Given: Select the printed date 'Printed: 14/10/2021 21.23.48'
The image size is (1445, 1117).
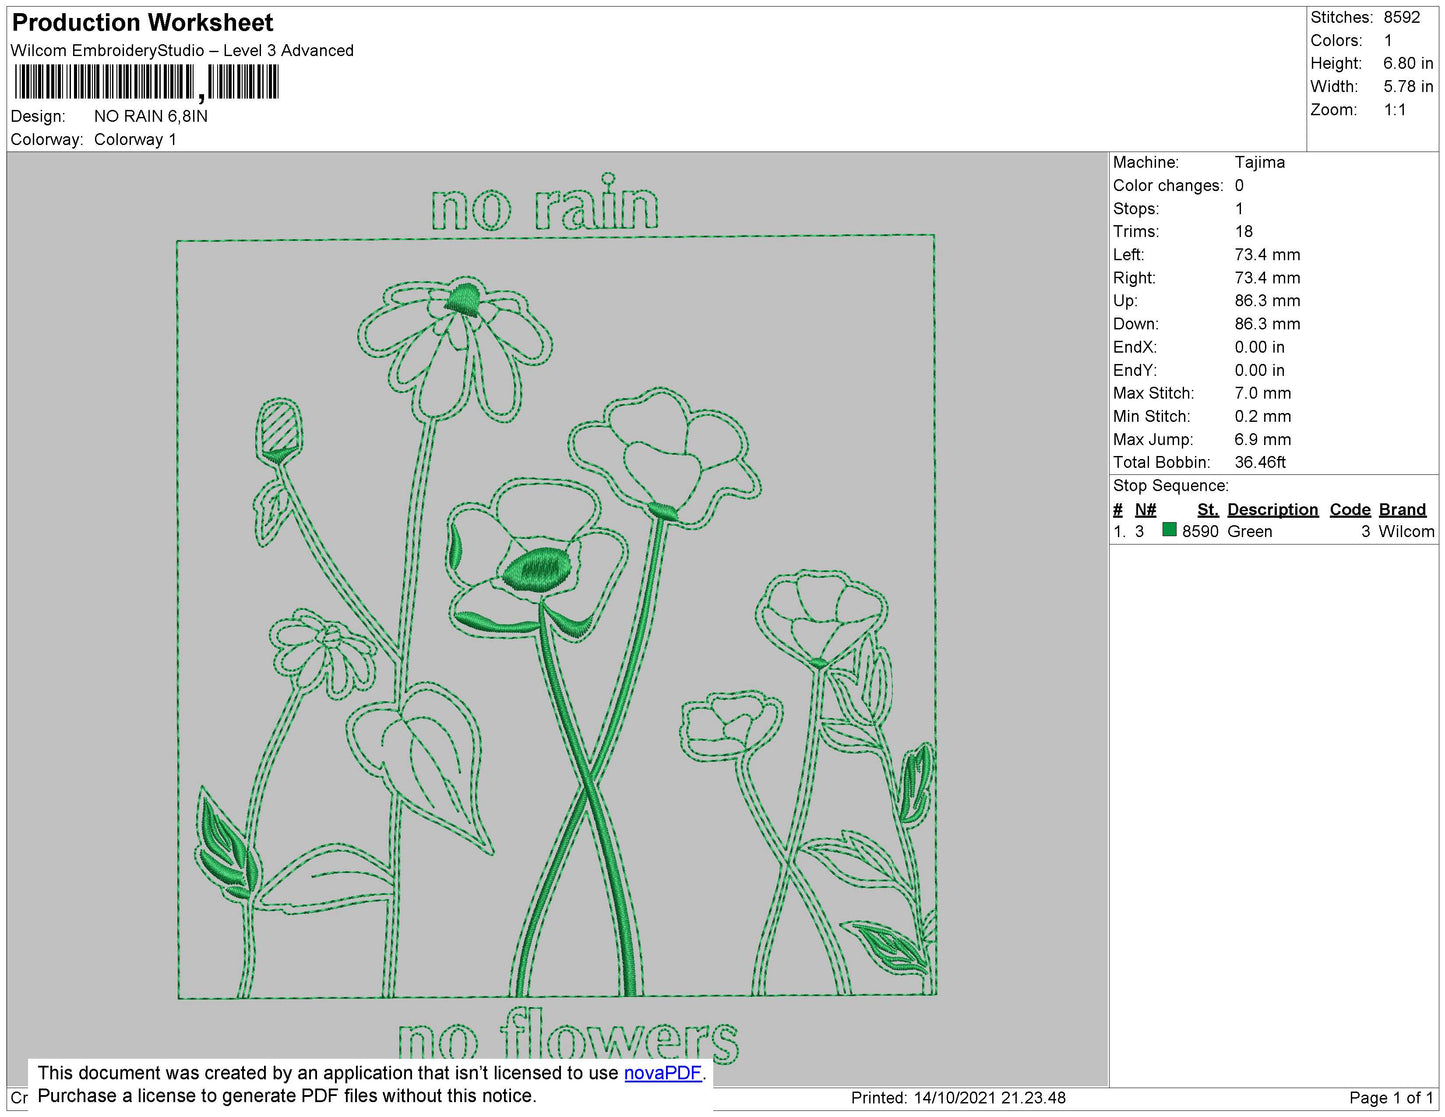Looking at the screenshot, I should [x=959, y=1098].
